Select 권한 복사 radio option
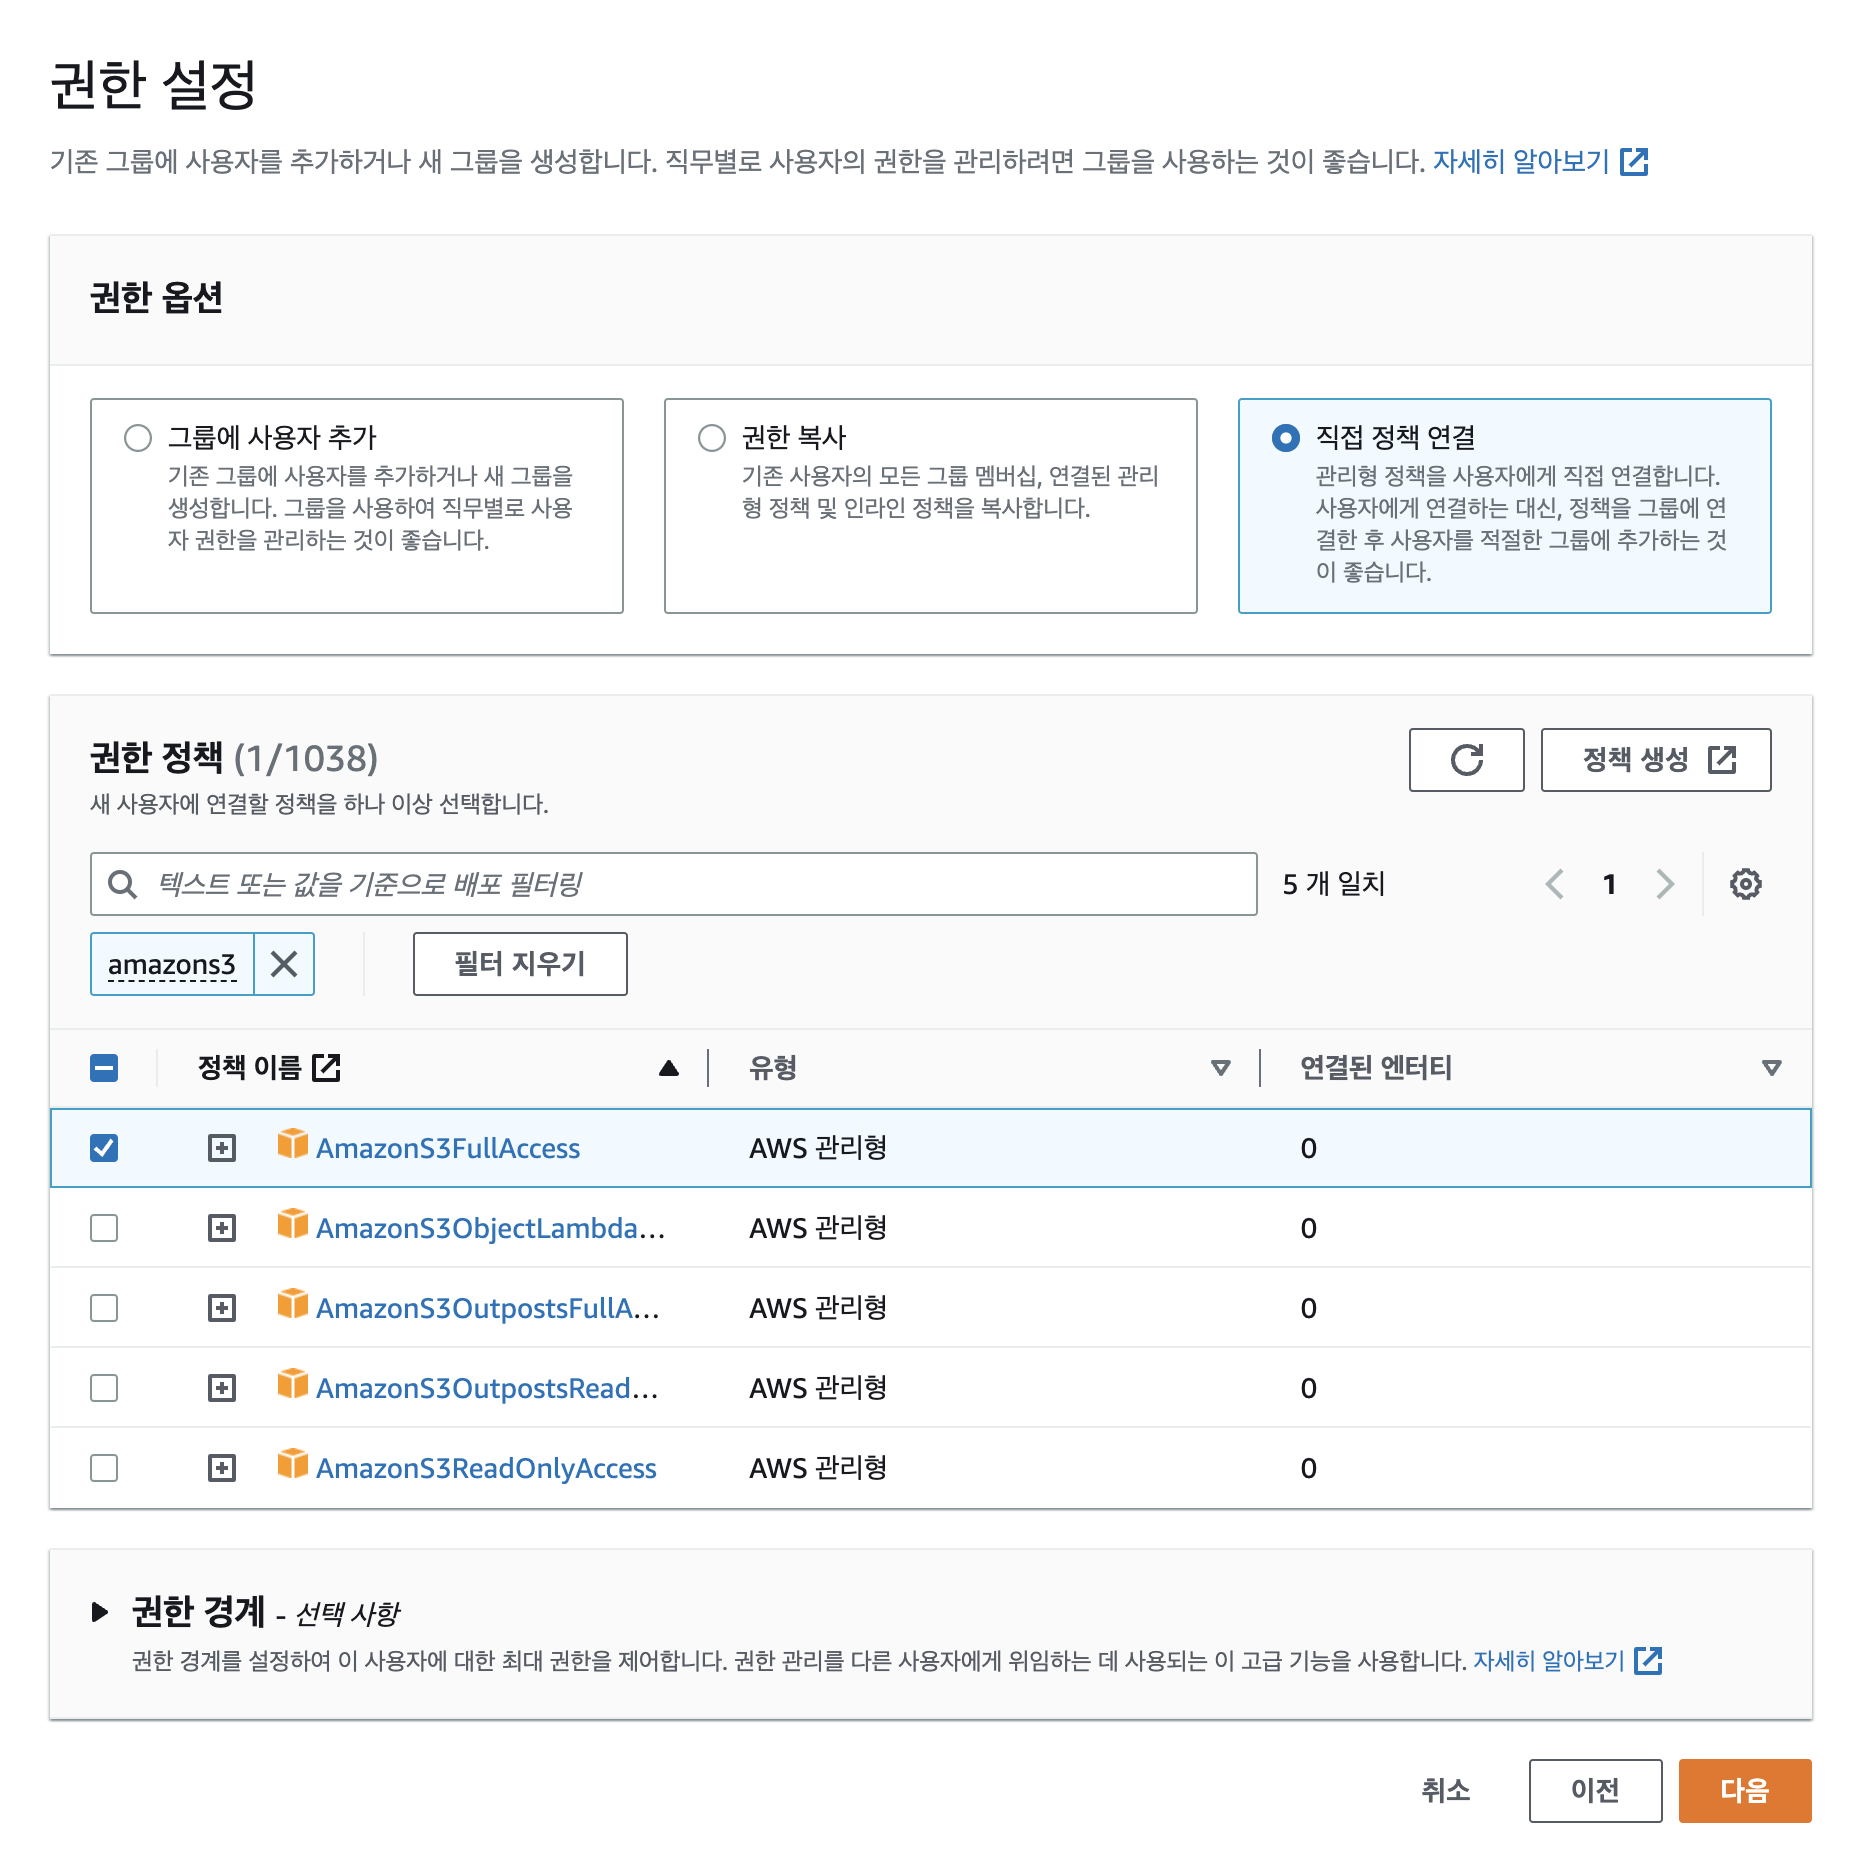The width and height of the screenshot is (1850, 1874). tap(712, 438)
